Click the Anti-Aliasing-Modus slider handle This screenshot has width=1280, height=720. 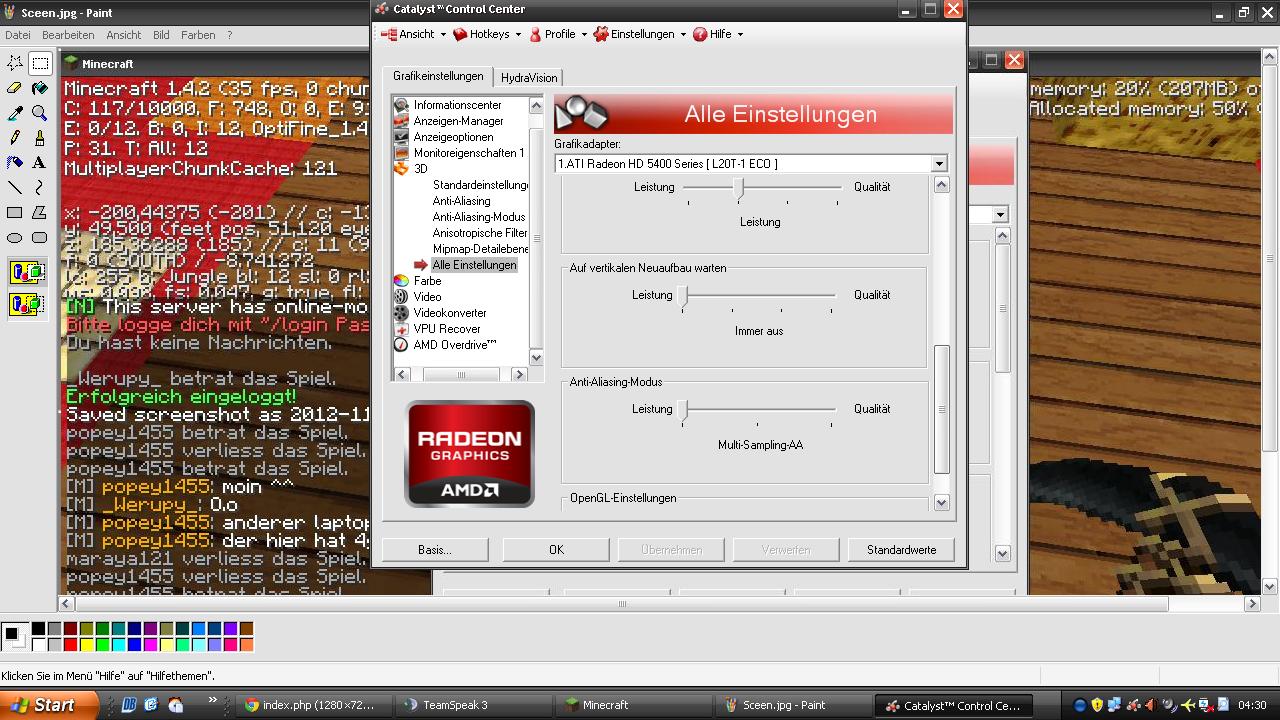pos(684,410)
